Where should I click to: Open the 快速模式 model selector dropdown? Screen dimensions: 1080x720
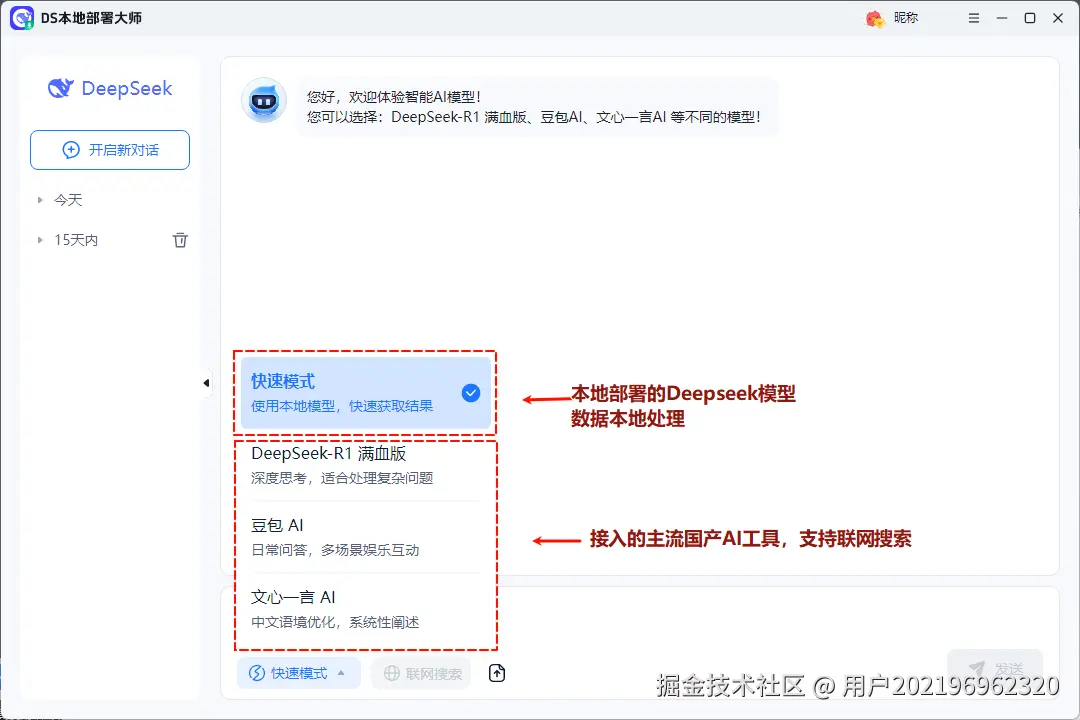298,673
